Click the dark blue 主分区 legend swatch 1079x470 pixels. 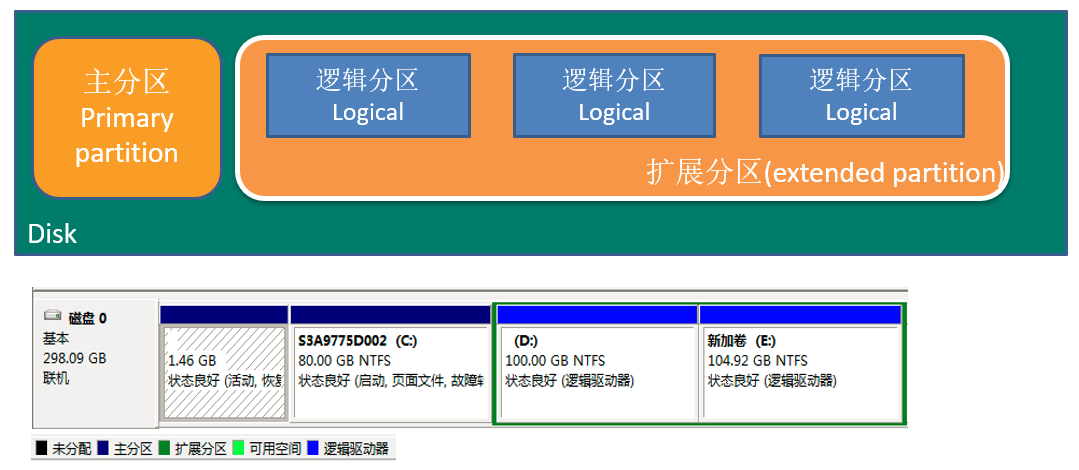point(103,449)
